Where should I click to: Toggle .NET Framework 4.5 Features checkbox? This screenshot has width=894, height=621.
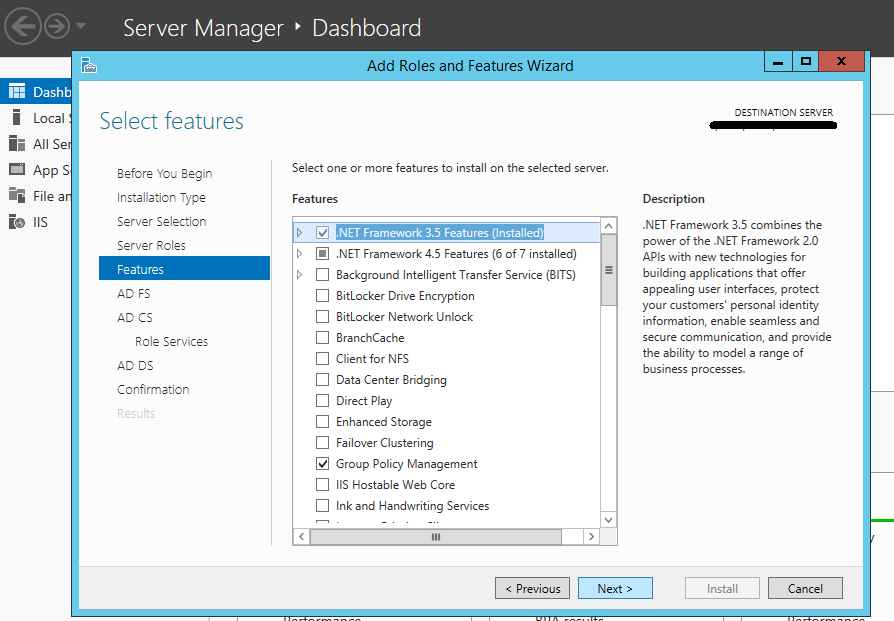point(323,254)
